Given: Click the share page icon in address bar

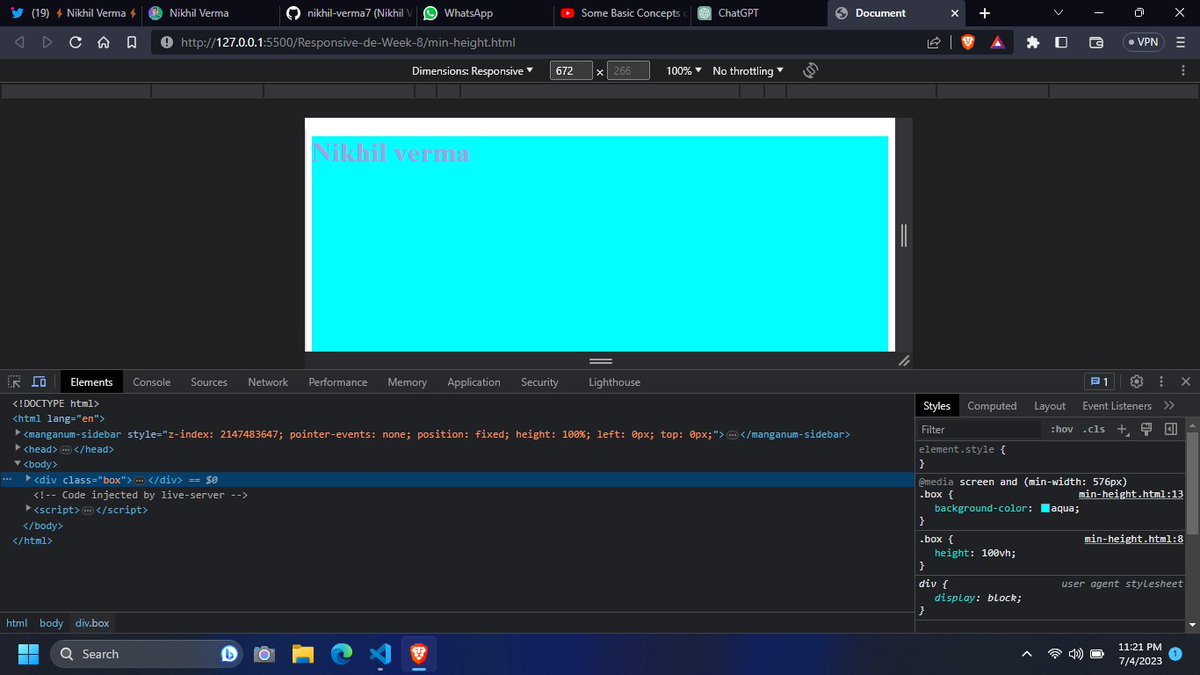Looking at the screenshot, I should [933, 43].
